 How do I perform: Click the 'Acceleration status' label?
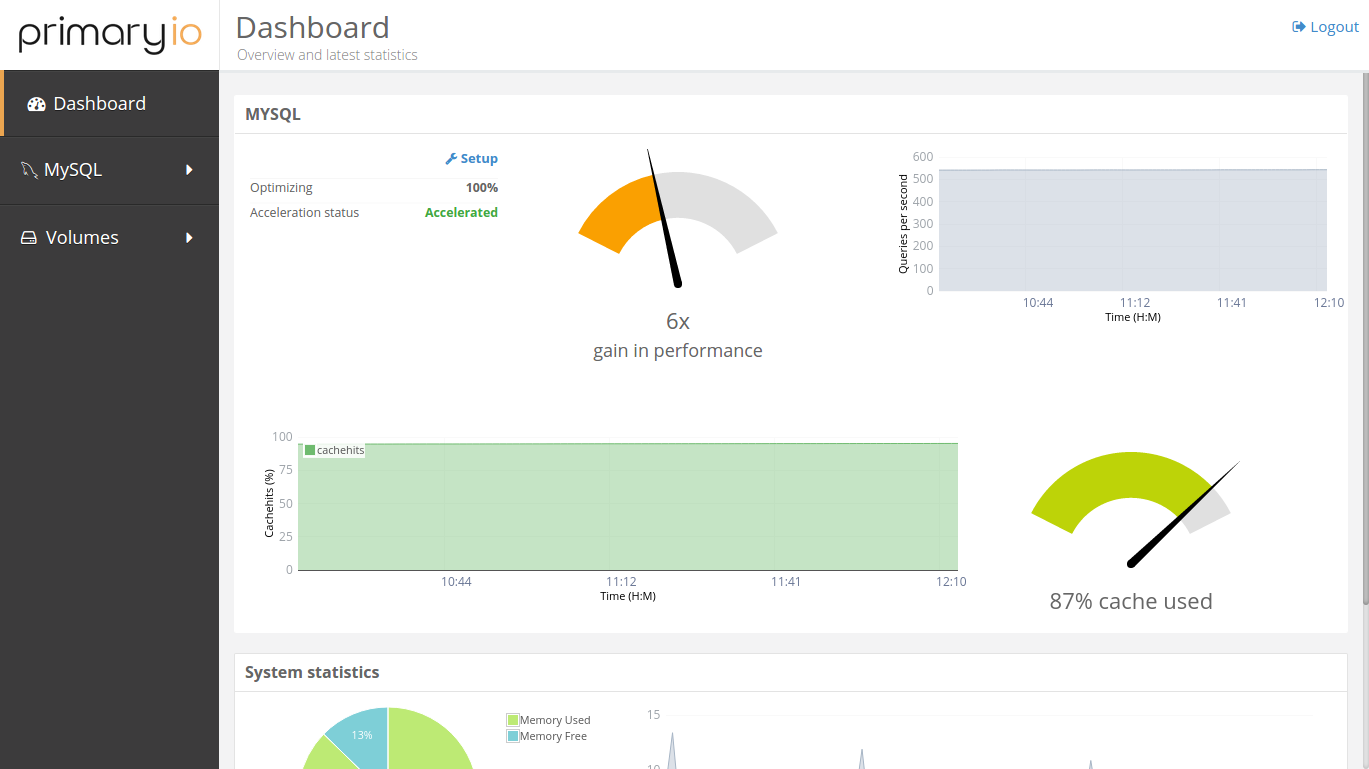[305, 213]
